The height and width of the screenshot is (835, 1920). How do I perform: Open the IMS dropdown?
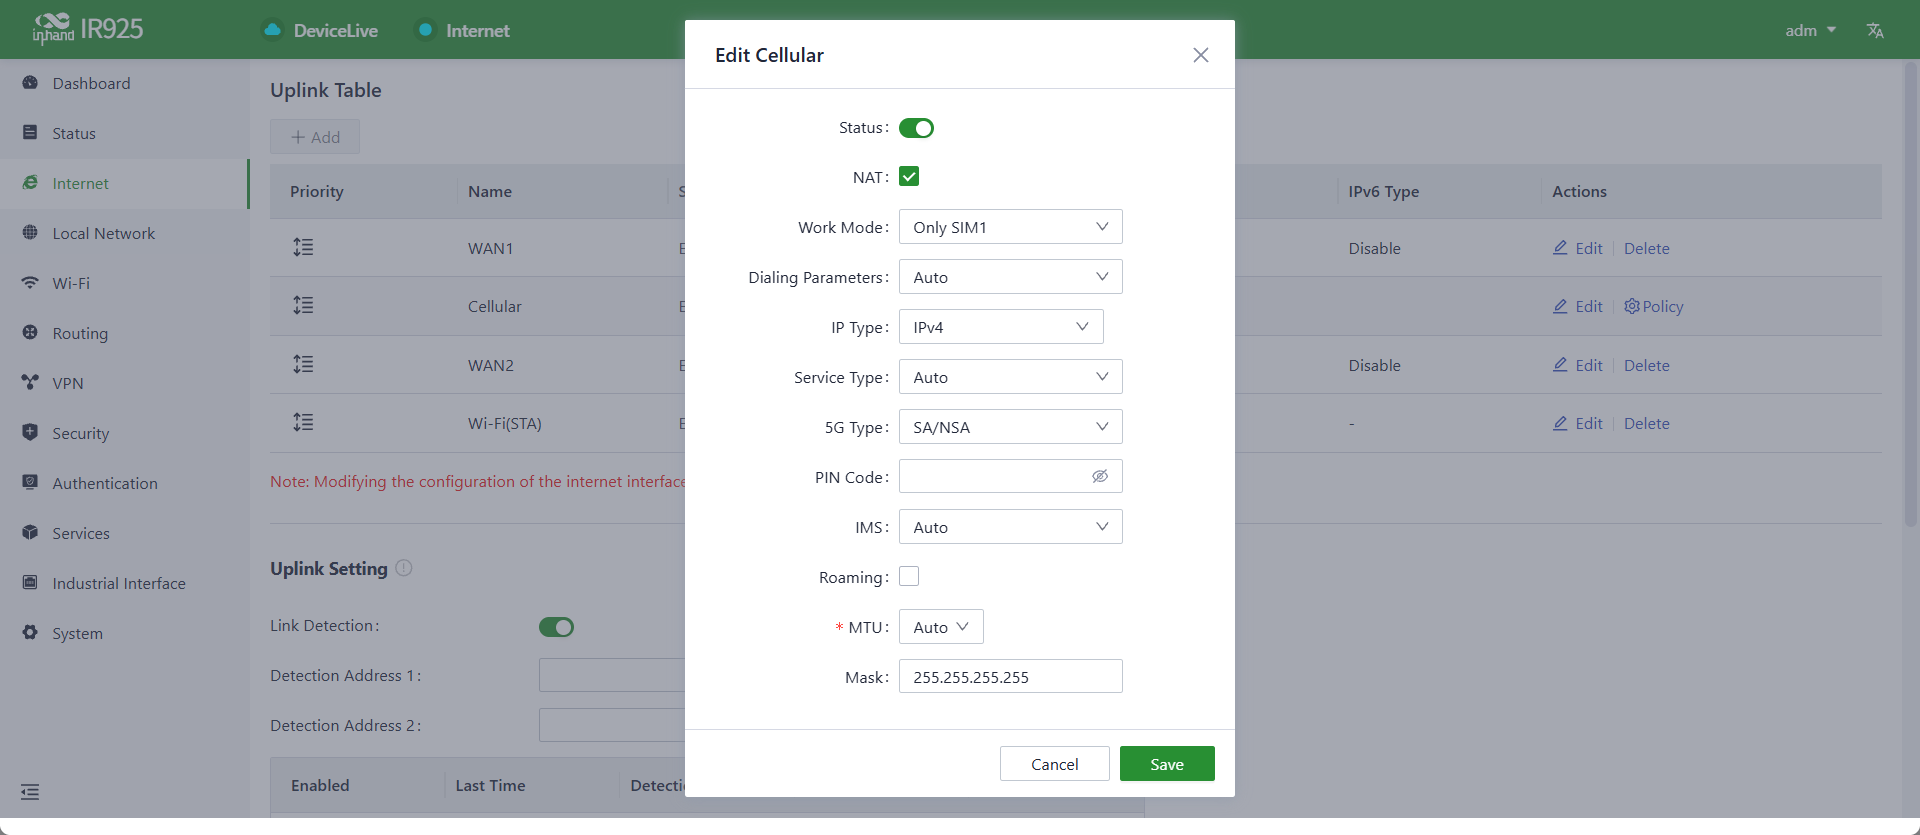click(x=1010, y=527)
